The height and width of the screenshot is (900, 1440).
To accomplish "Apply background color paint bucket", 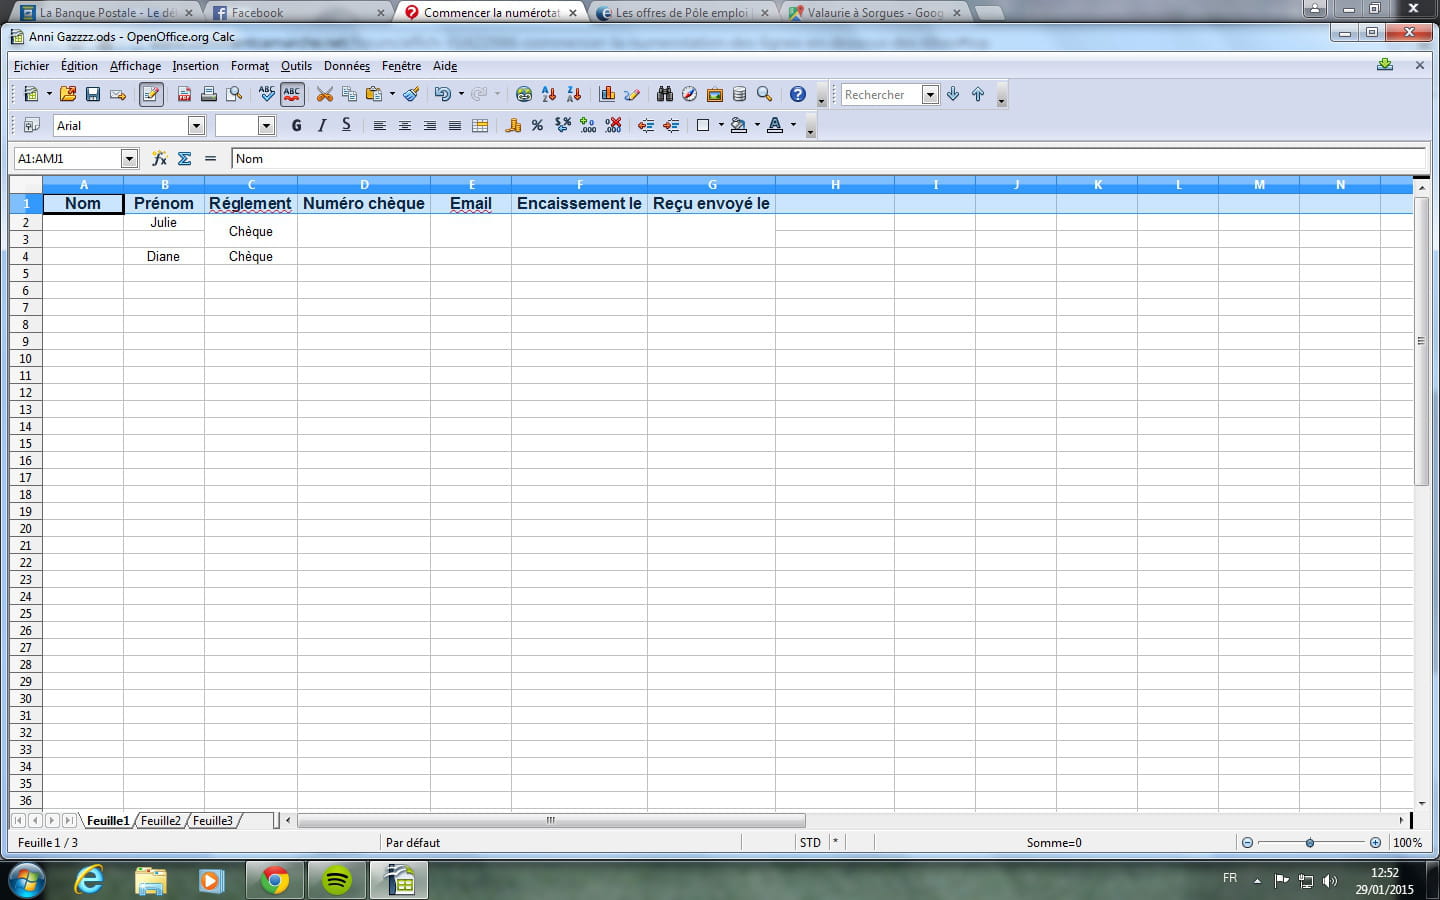I will (x=739, y=125).
